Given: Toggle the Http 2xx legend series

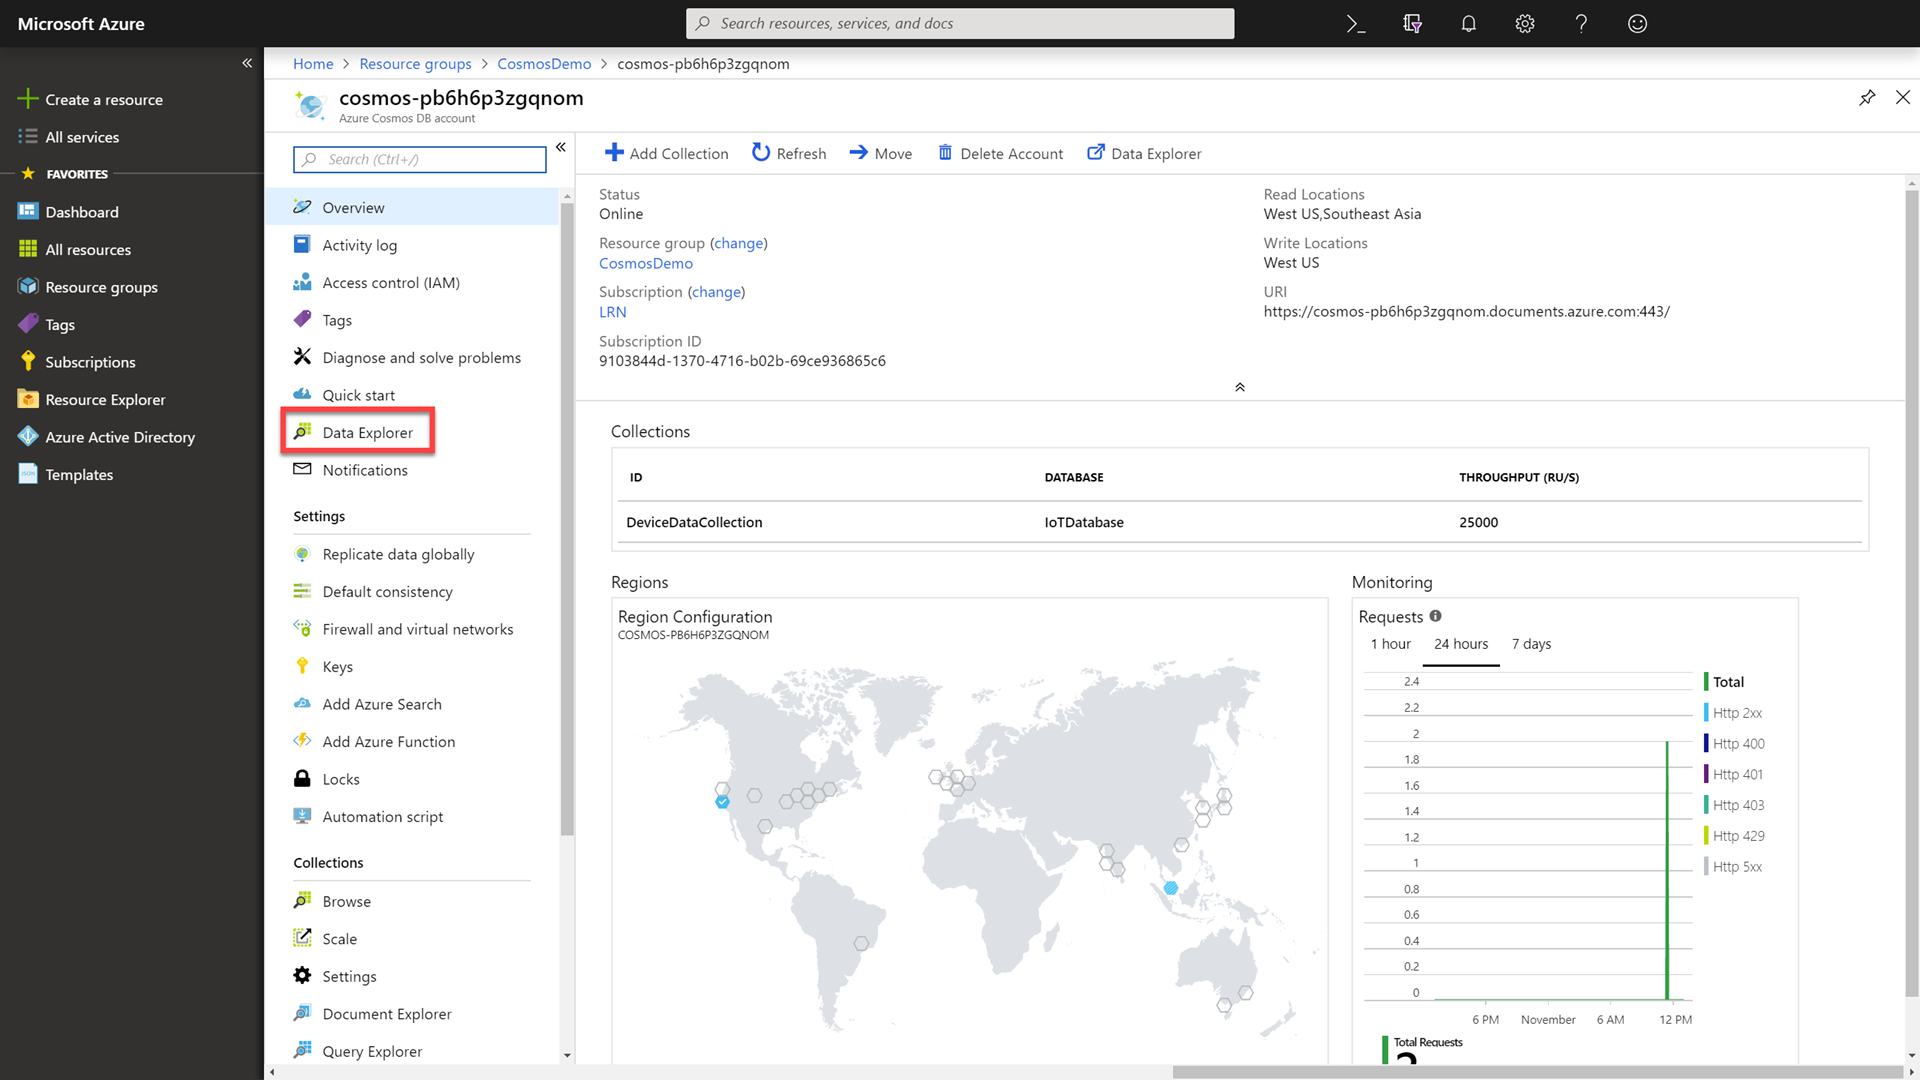Looking at the screenshot, I should pyautogui.click(x=1736, y=713).
